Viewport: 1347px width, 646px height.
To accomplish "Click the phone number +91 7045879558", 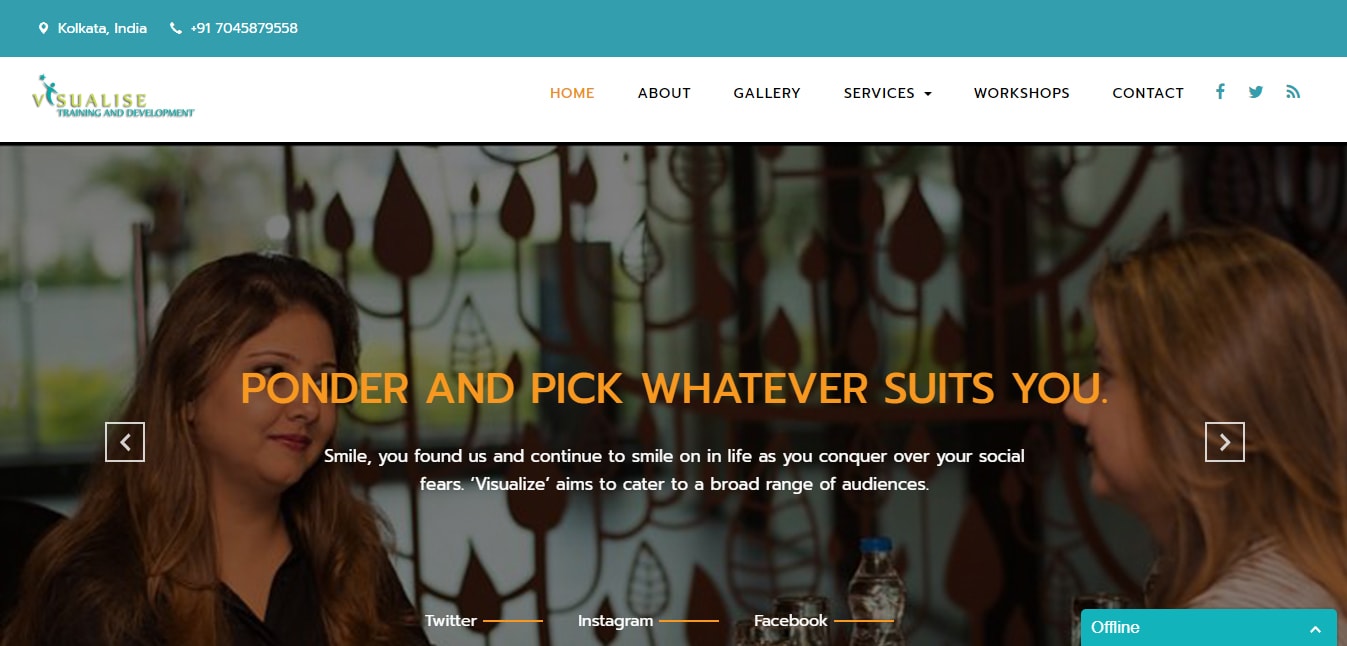I will [244, 28].
